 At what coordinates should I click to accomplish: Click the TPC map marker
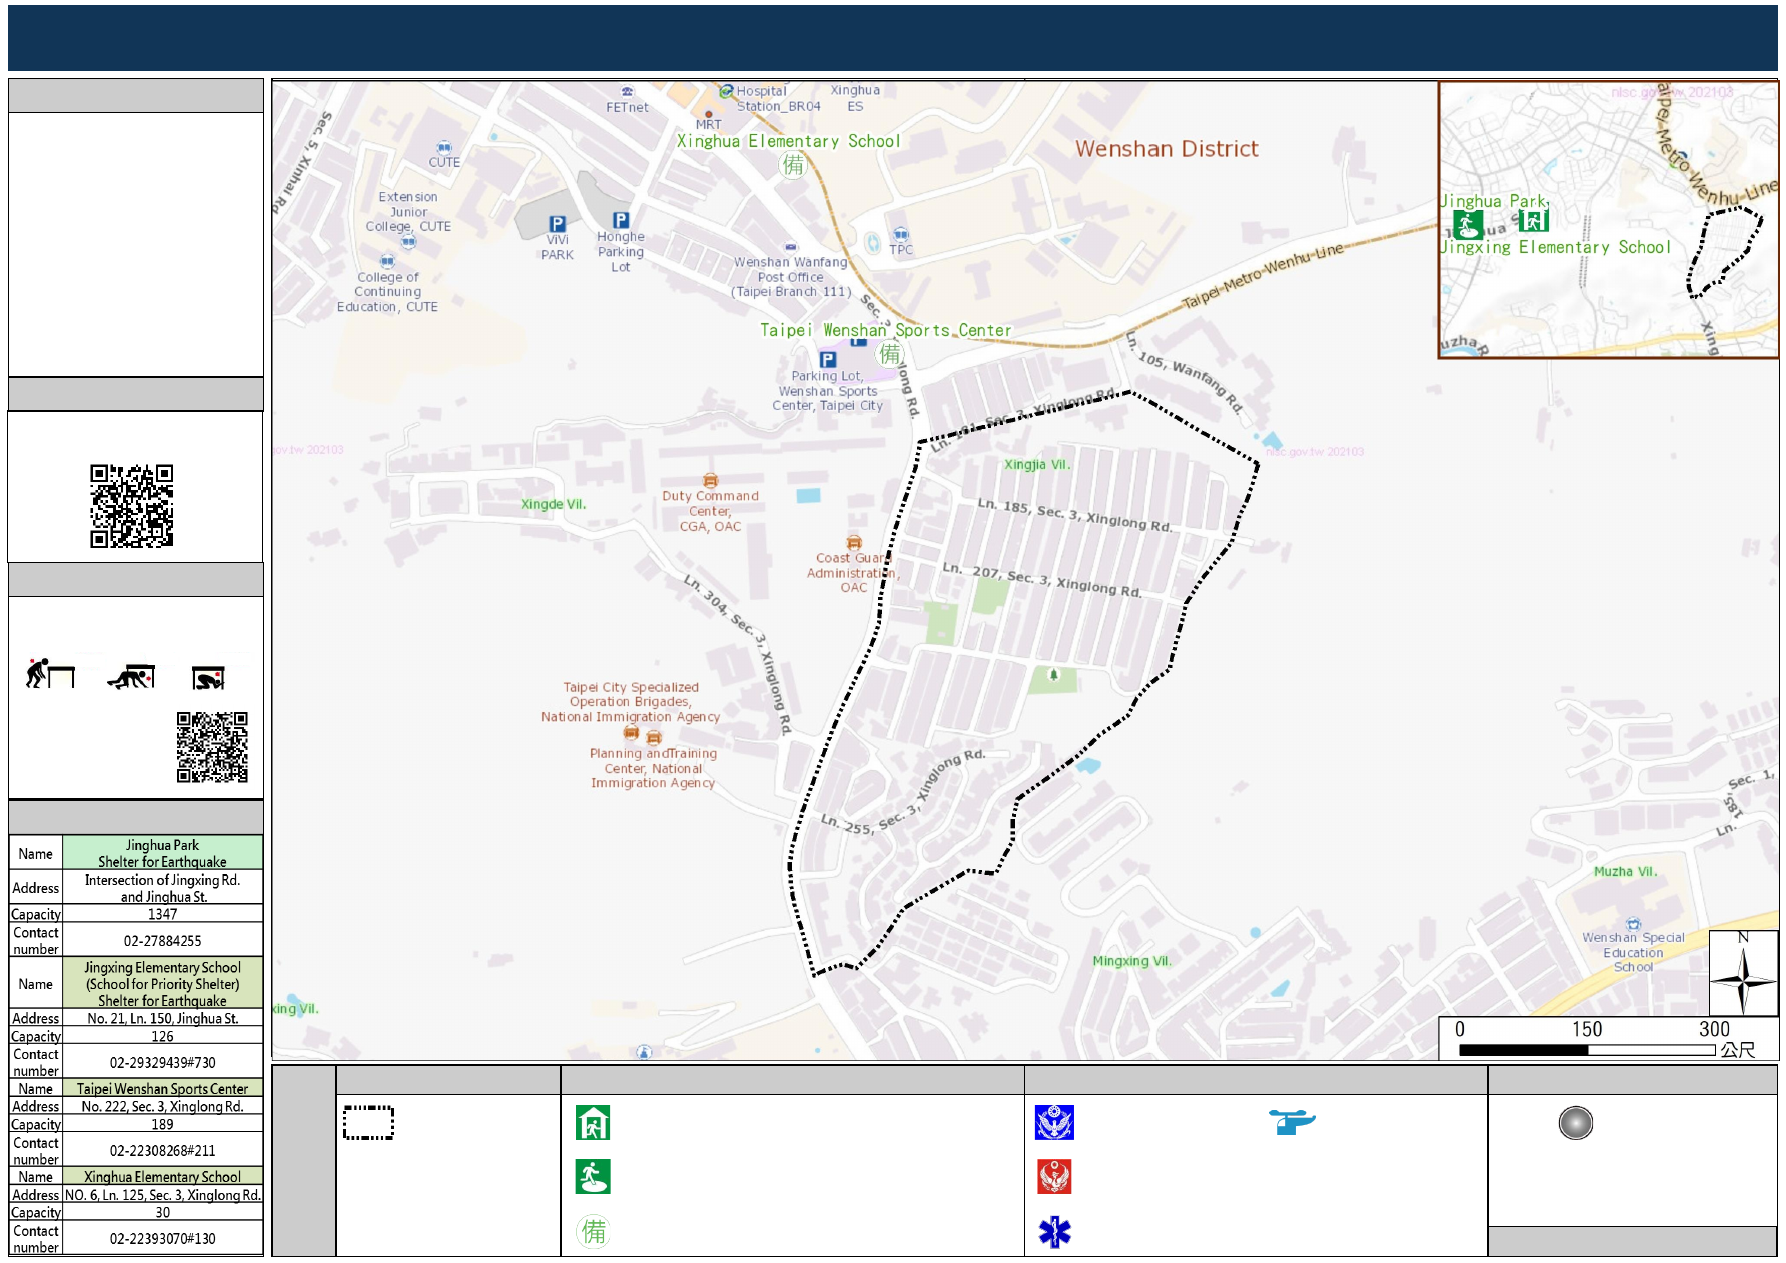(901, 235)
